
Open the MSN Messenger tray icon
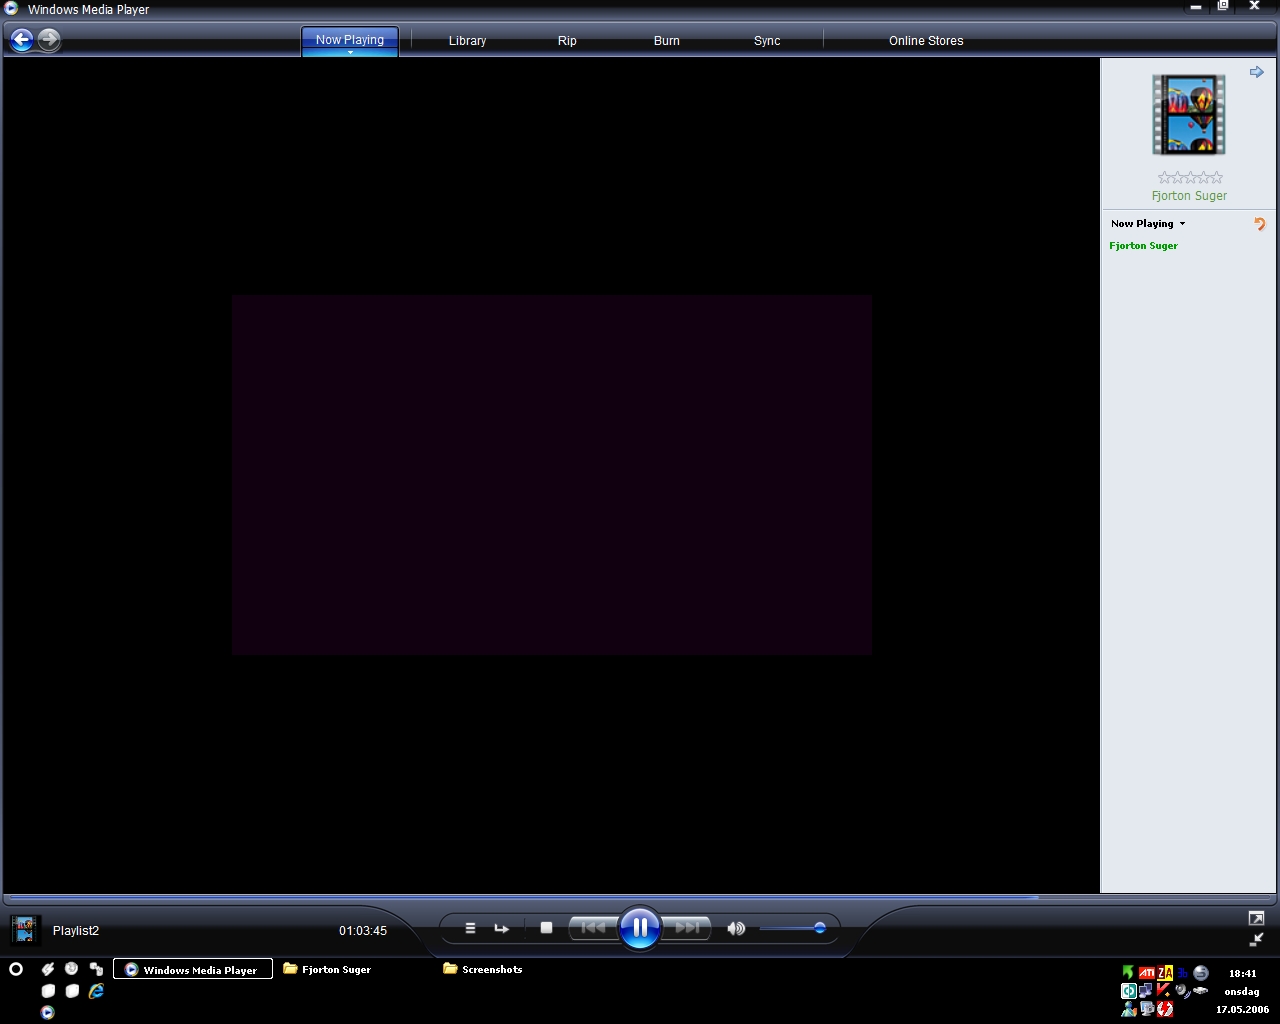click(1129, 1009)
